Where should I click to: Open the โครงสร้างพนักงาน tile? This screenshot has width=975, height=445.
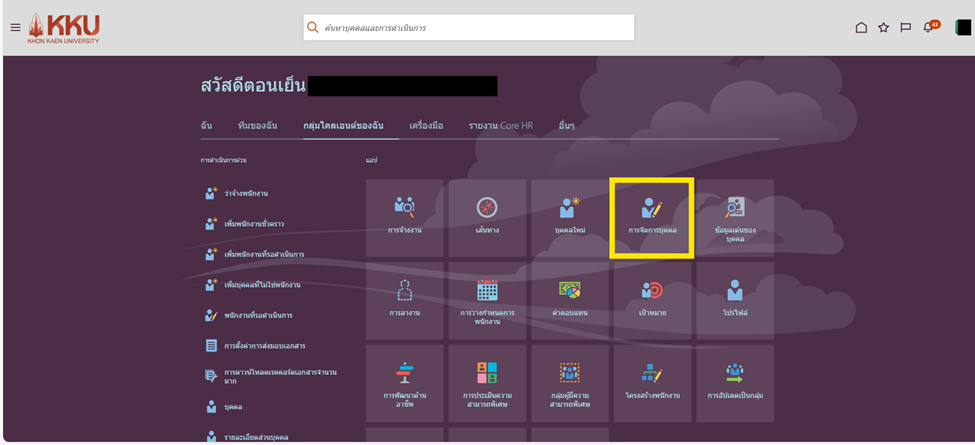click(652, 383)
